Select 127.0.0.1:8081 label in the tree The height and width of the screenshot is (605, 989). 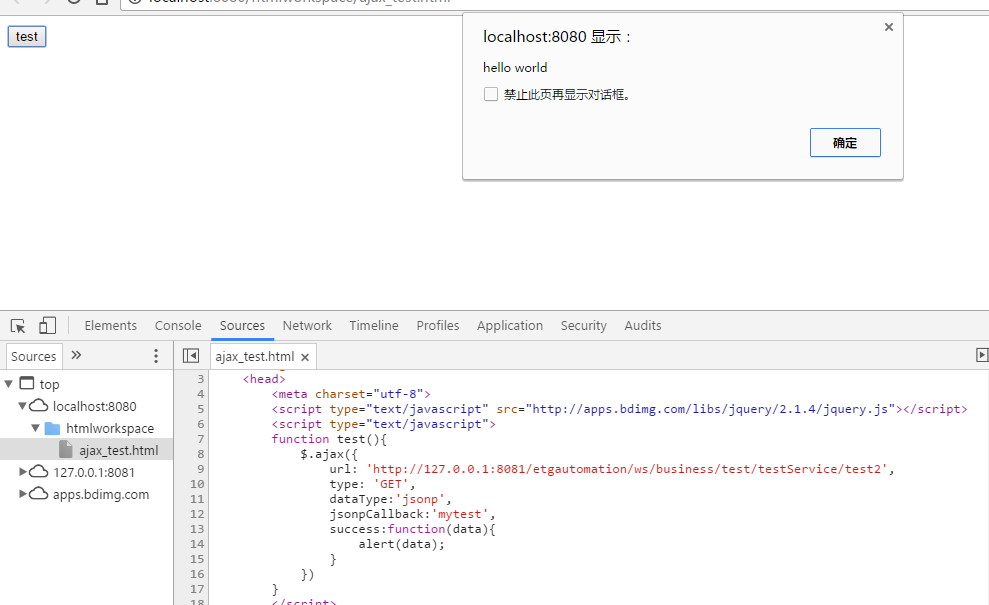click(x=94, y=473)
